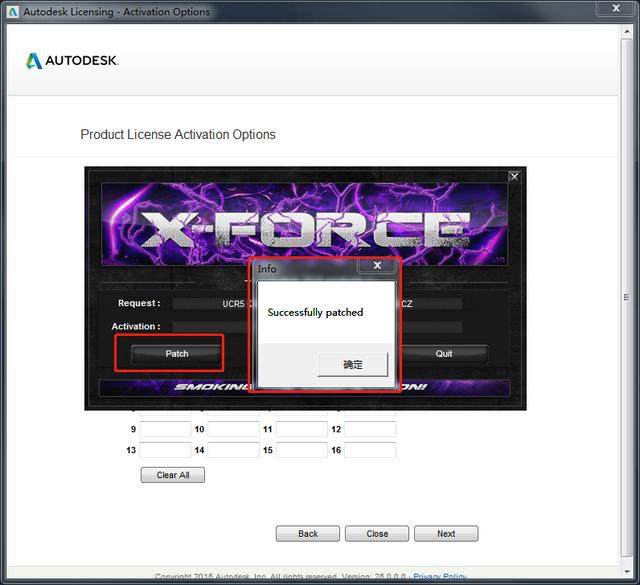Select input field number 9
Viewport: 640px width, 585px height.
(165, 429)
